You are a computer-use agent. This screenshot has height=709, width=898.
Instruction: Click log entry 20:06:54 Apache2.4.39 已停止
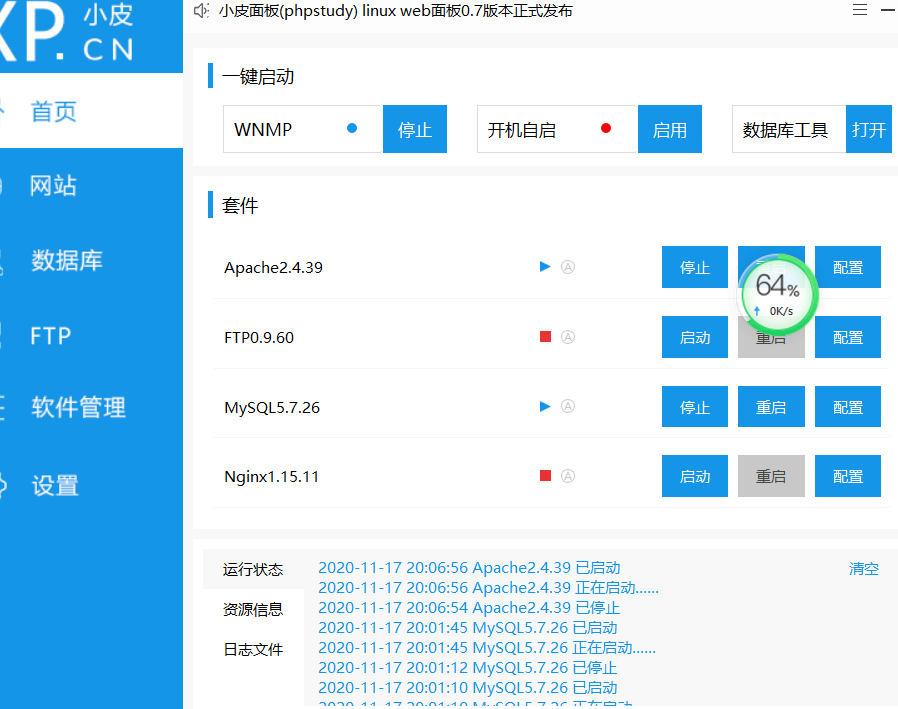[x=469, y=608]
